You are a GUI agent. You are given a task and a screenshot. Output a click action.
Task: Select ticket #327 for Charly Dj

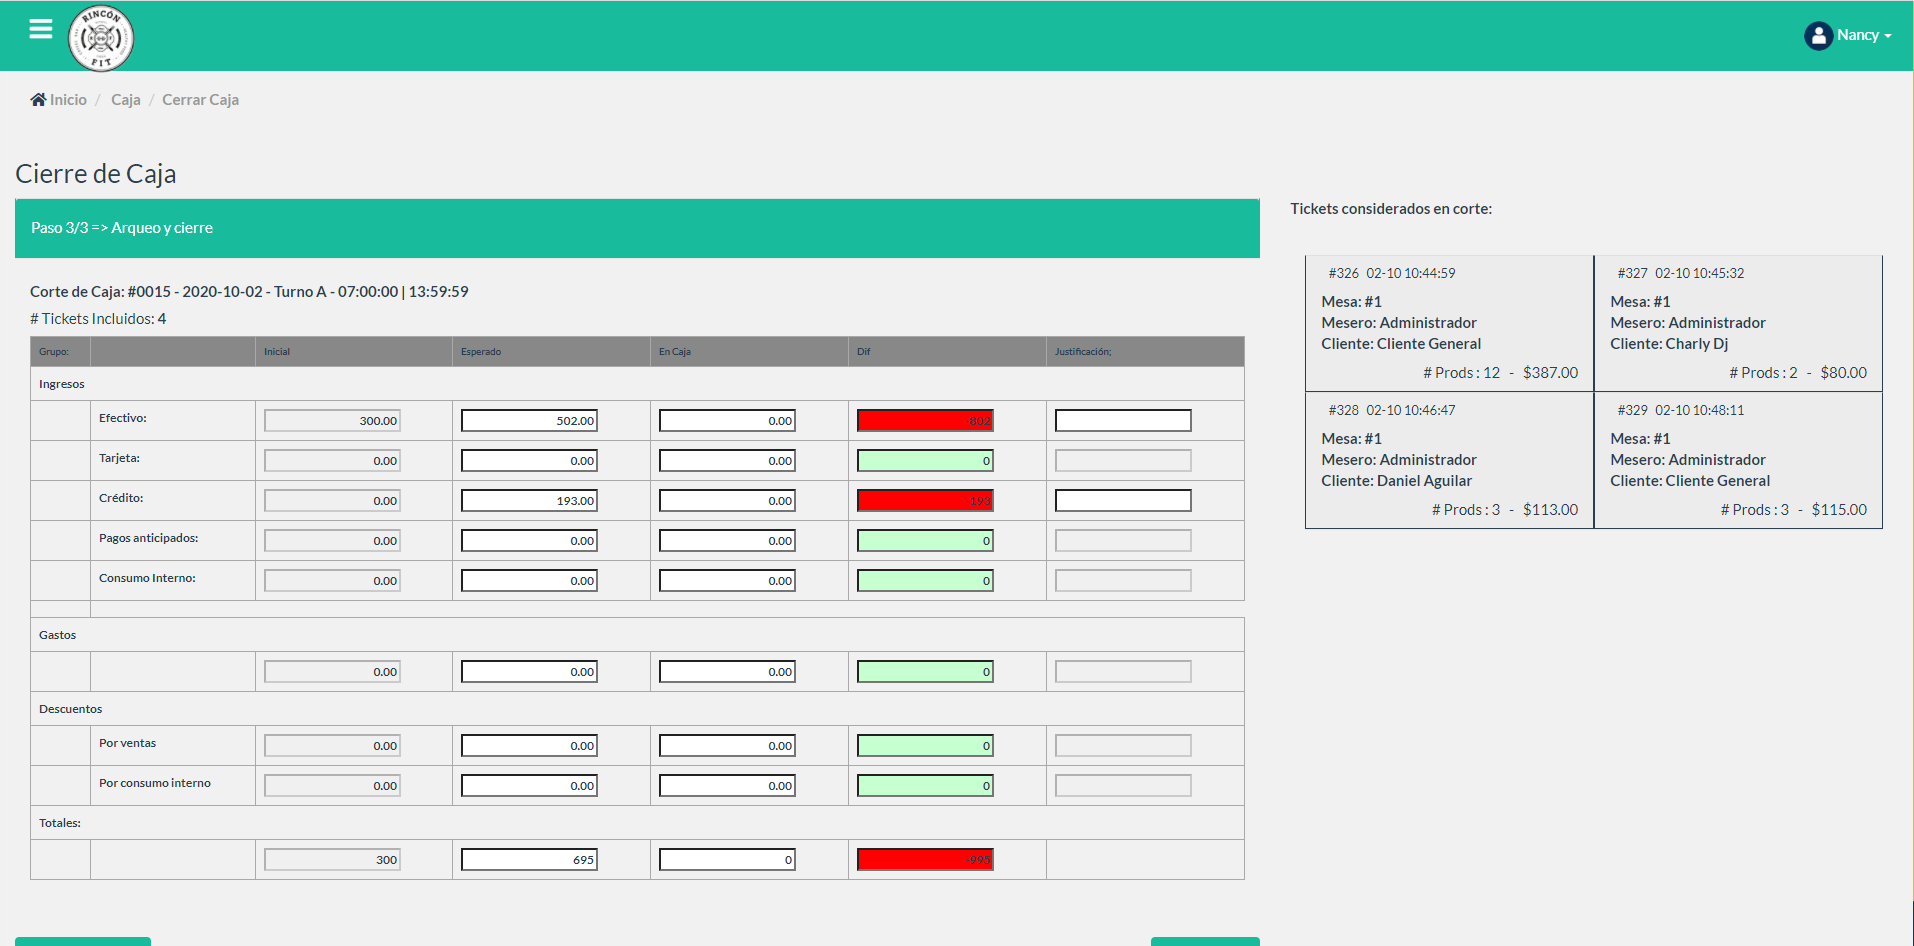(1738, 324)
